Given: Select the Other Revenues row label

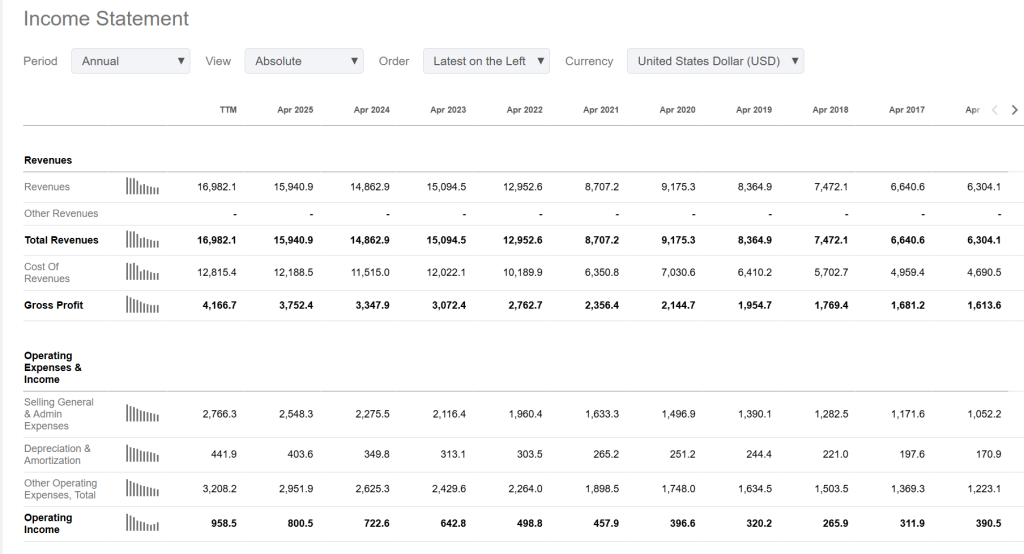Looking at the screenshot, I should pyautogui.click(x=61, y=214).
